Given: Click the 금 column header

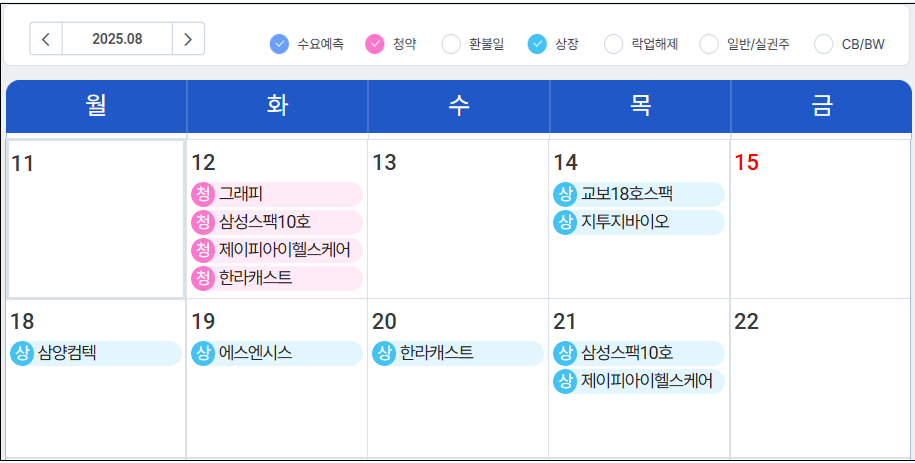Looking at the screenshot, I should [821, 106].
